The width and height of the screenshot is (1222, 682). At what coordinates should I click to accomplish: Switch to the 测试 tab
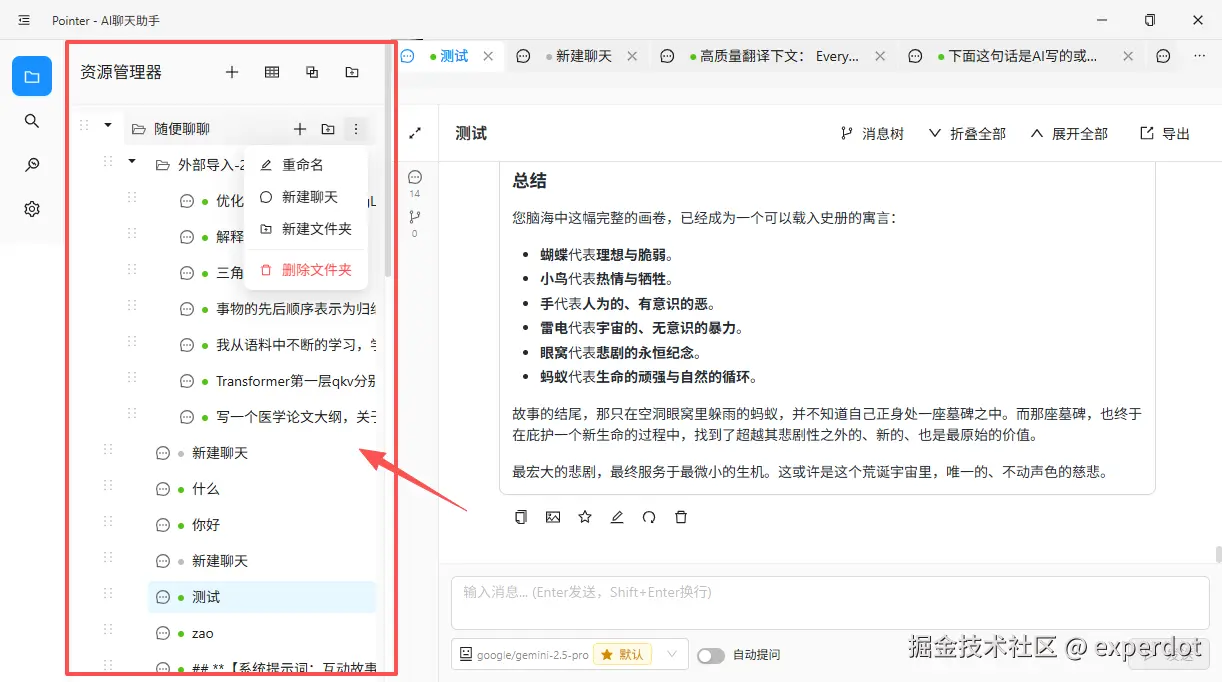pos(454,56)
